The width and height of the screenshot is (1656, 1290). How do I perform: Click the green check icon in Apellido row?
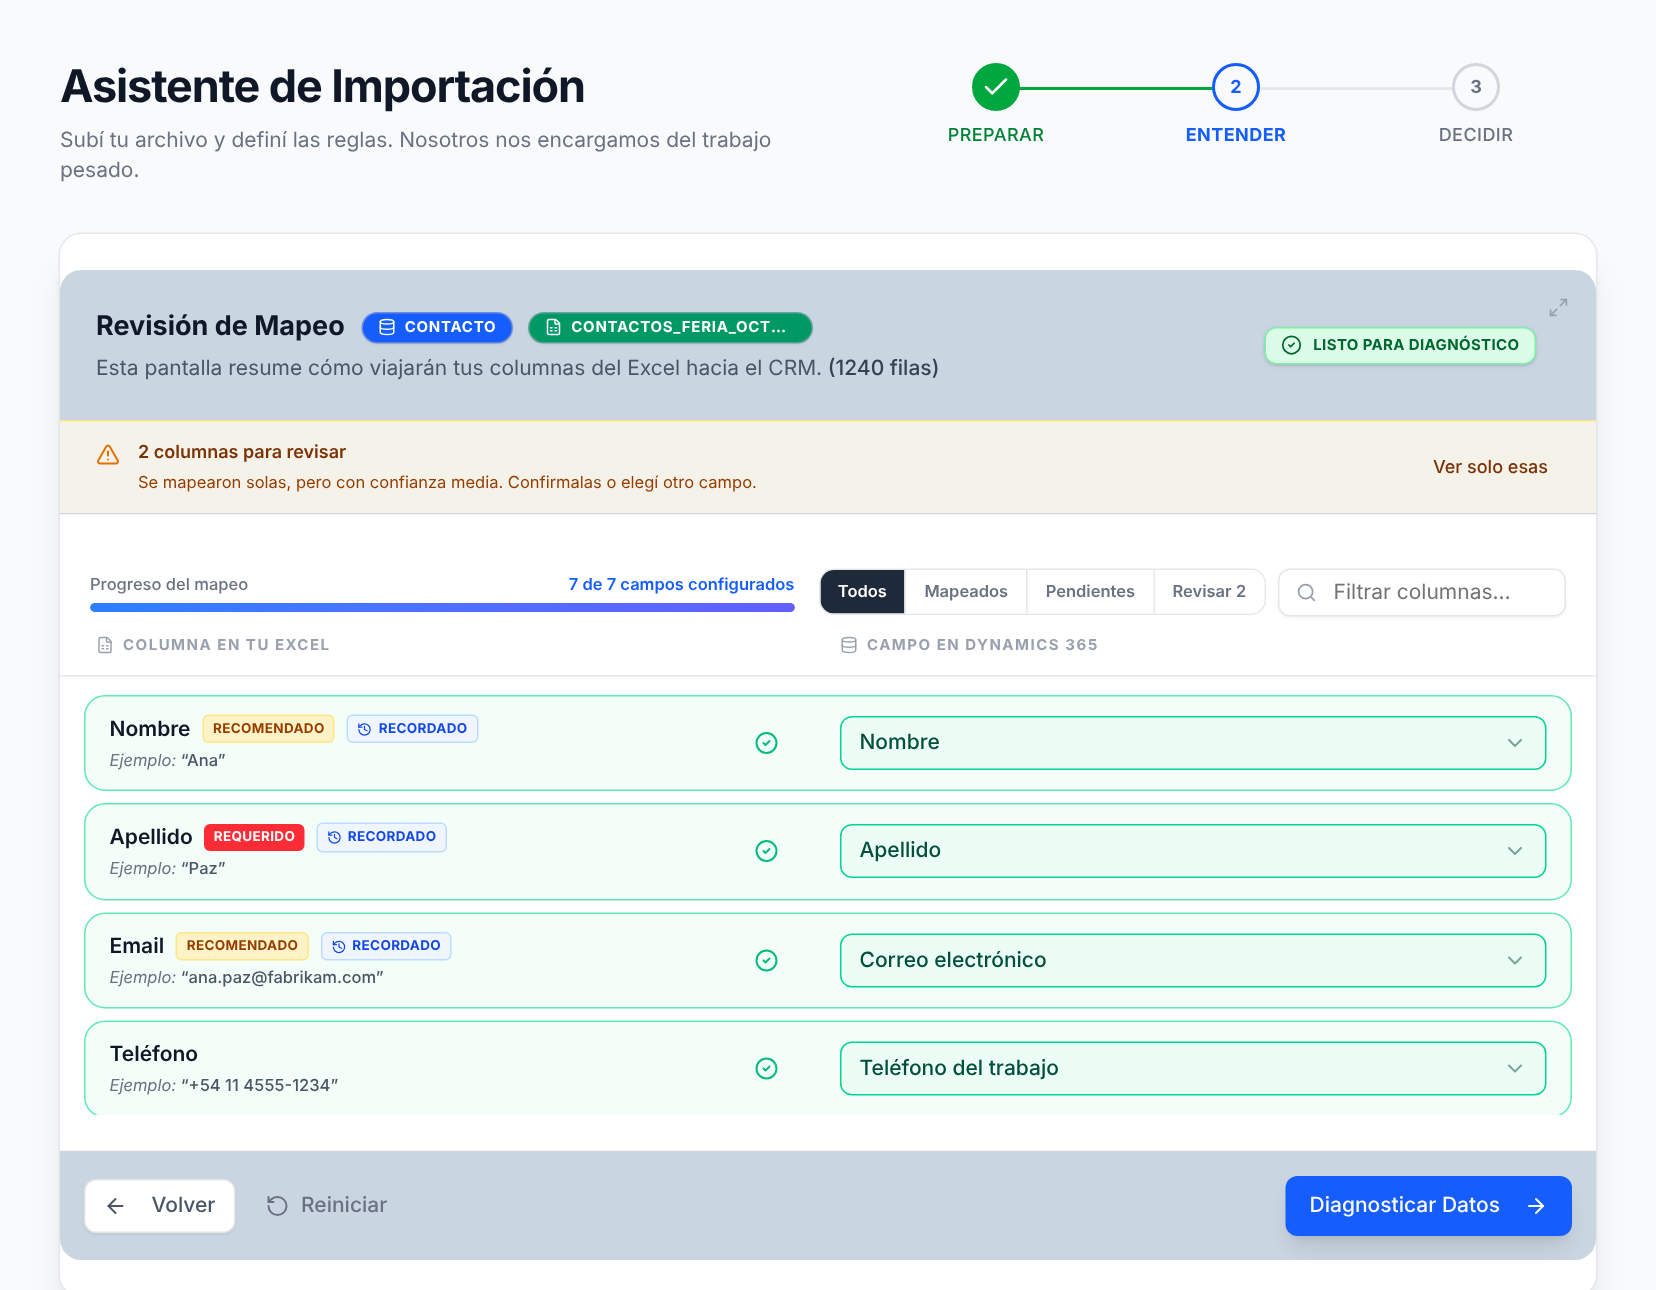pos(766,851)
